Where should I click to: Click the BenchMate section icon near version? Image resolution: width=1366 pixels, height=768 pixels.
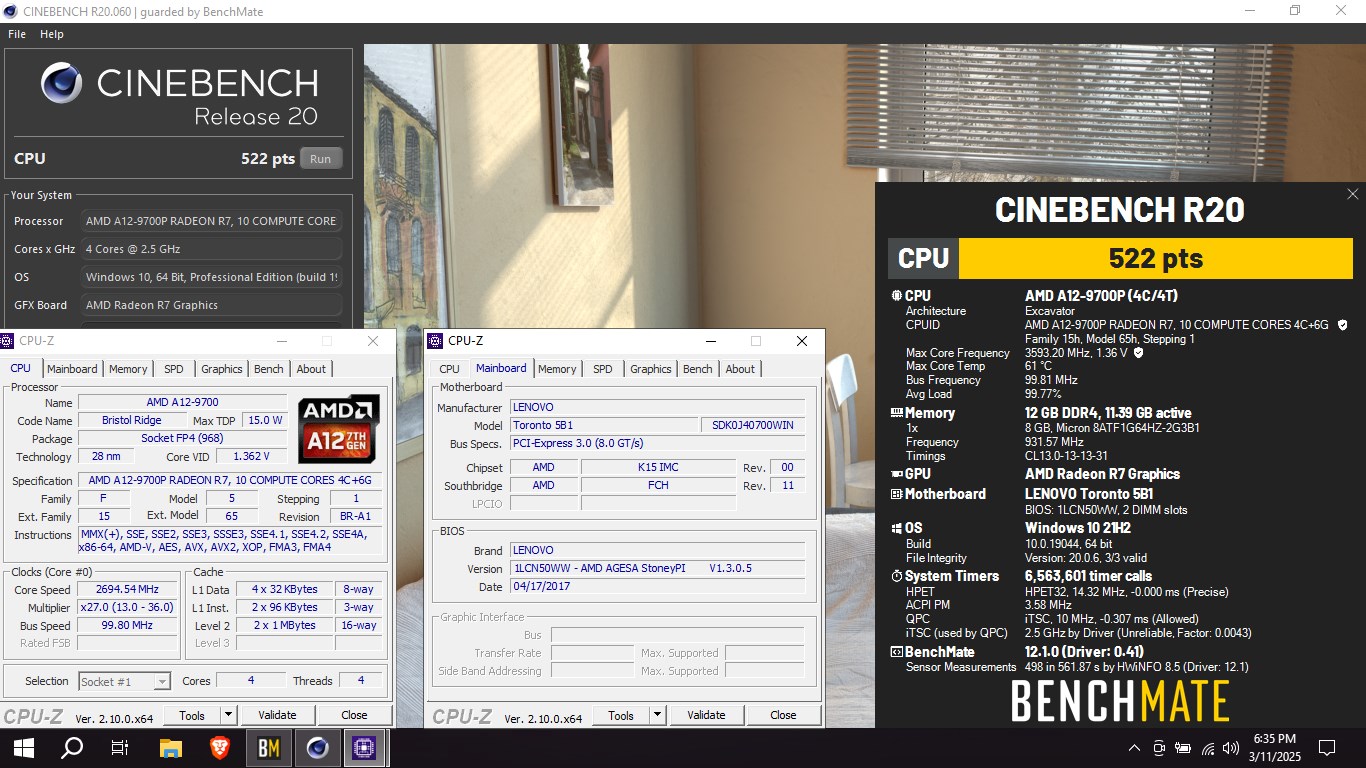click(x=896, y=652)
